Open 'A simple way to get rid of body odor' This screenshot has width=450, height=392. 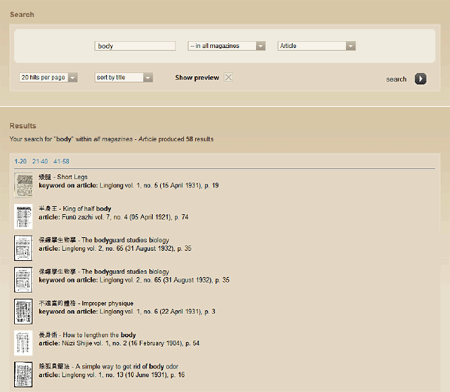(x=108, y=366)
